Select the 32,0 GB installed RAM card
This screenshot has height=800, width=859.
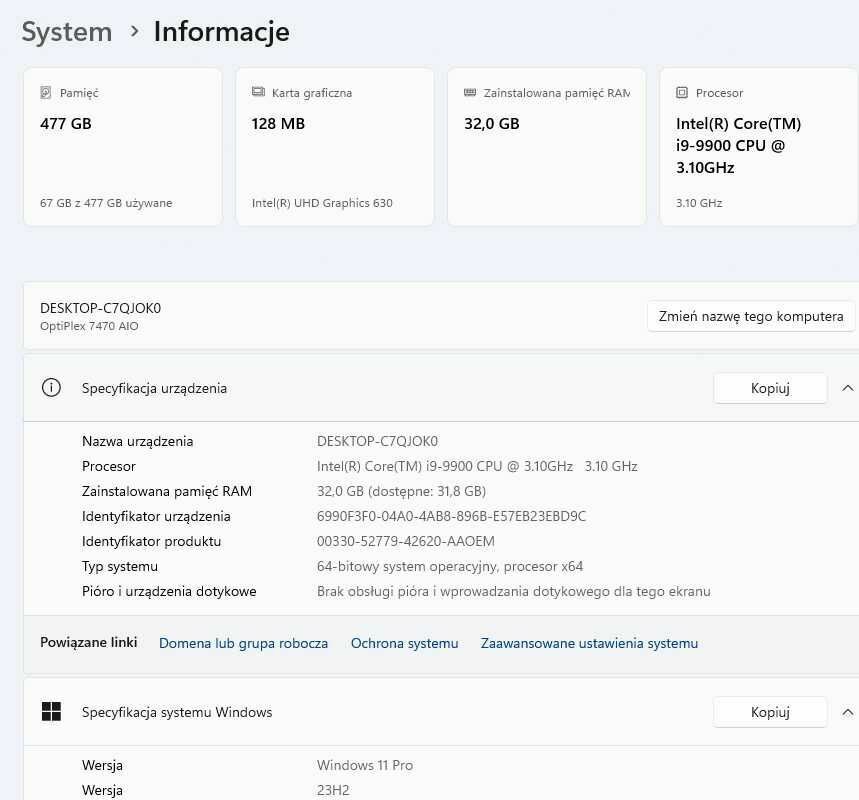click(547, 148)
